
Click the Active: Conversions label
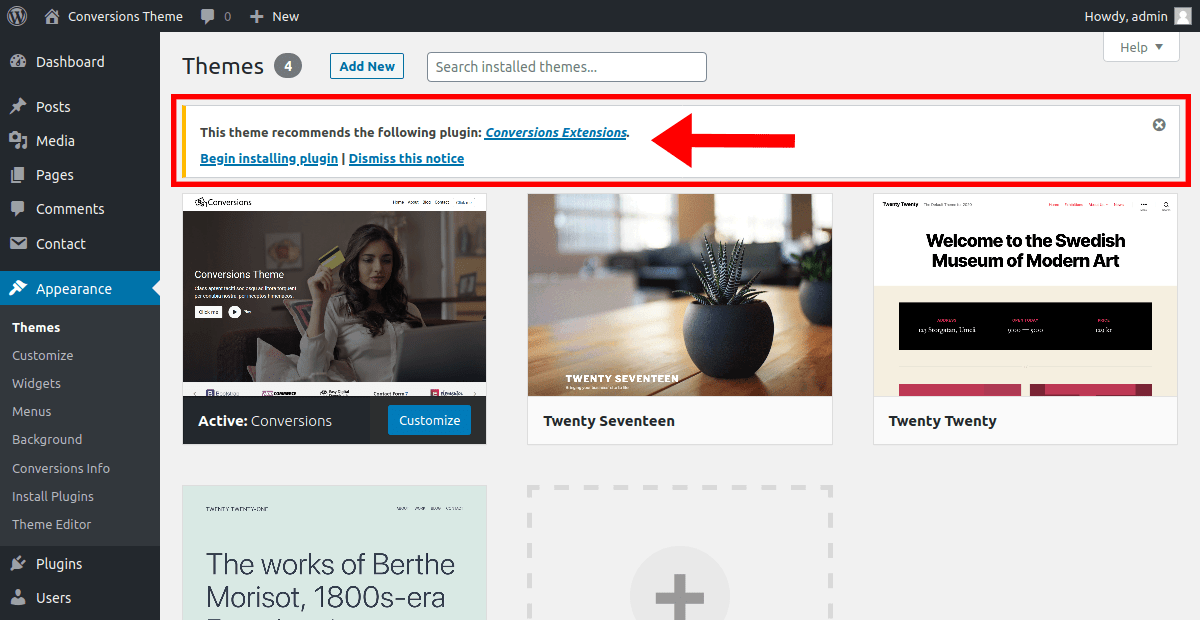pos(265,421)
